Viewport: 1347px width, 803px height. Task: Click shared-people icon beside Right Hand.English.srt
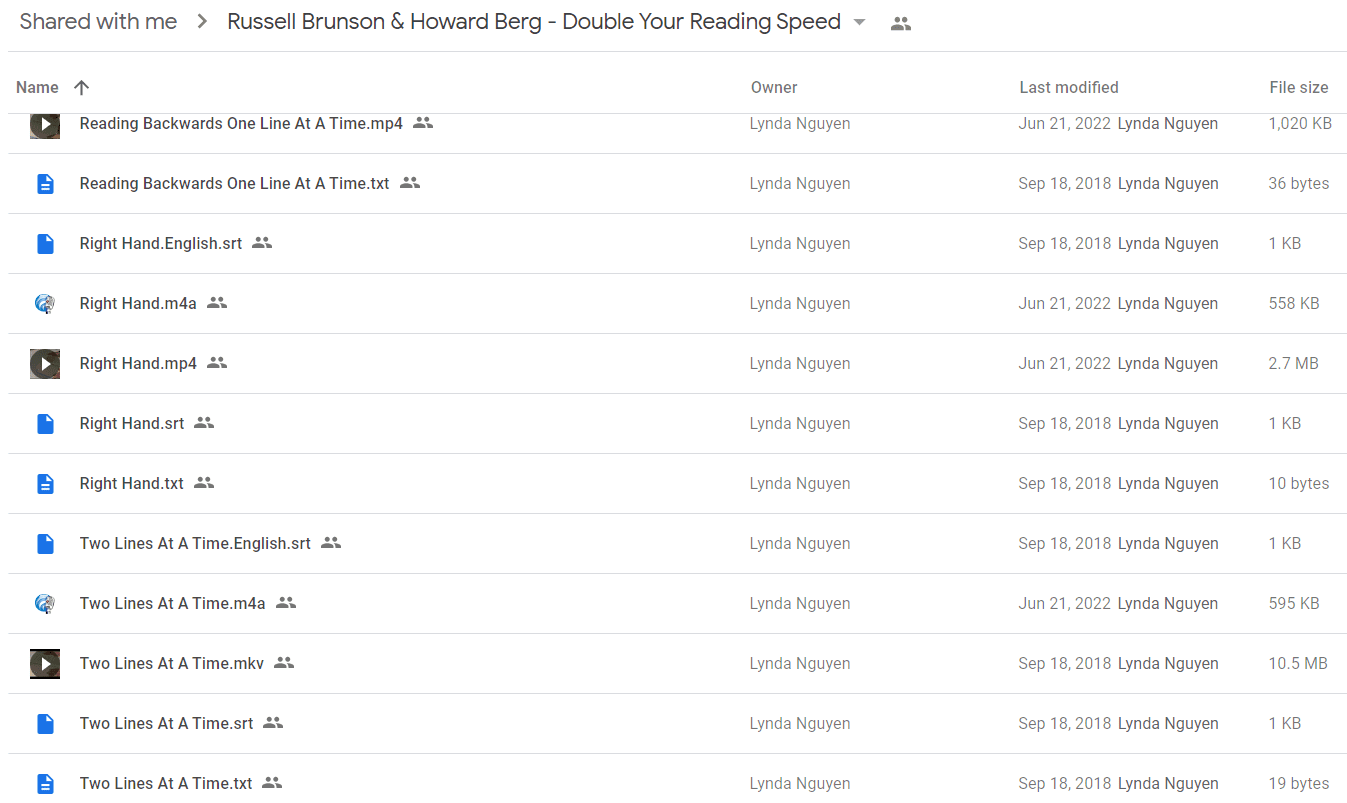click(x=262, y=243)
